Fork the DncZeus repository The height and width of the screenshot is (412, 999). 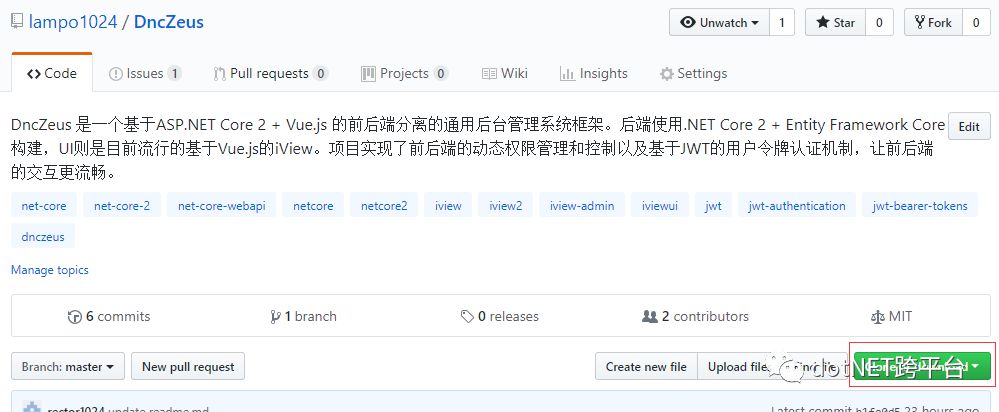pos(933,23)
